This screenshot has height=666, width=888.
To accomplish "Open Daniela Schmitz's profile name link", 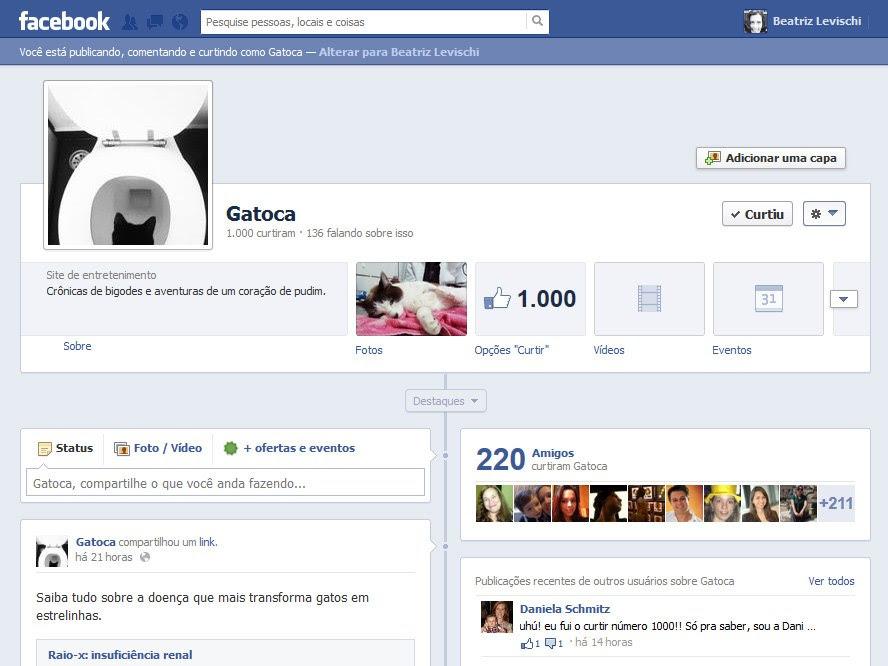I will 565,609.
